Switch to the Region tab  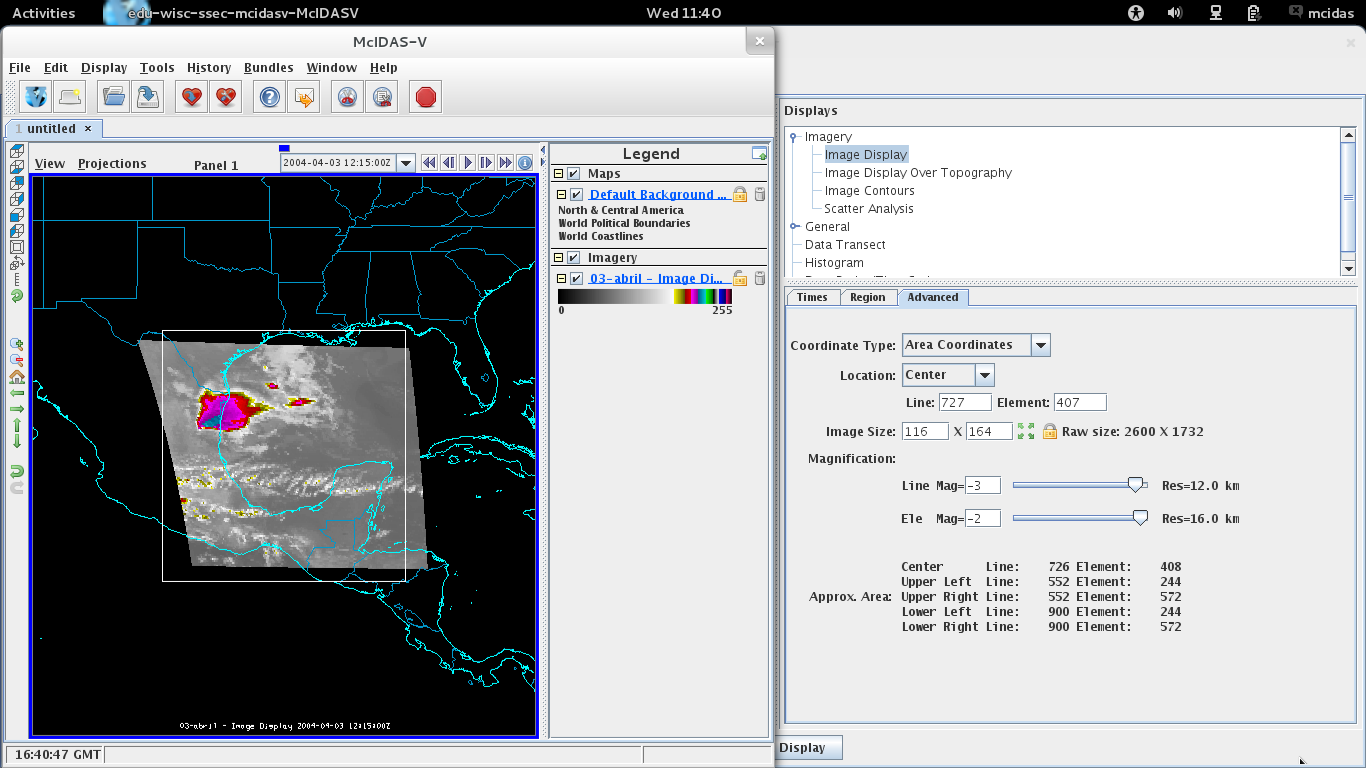click(867, 297)
